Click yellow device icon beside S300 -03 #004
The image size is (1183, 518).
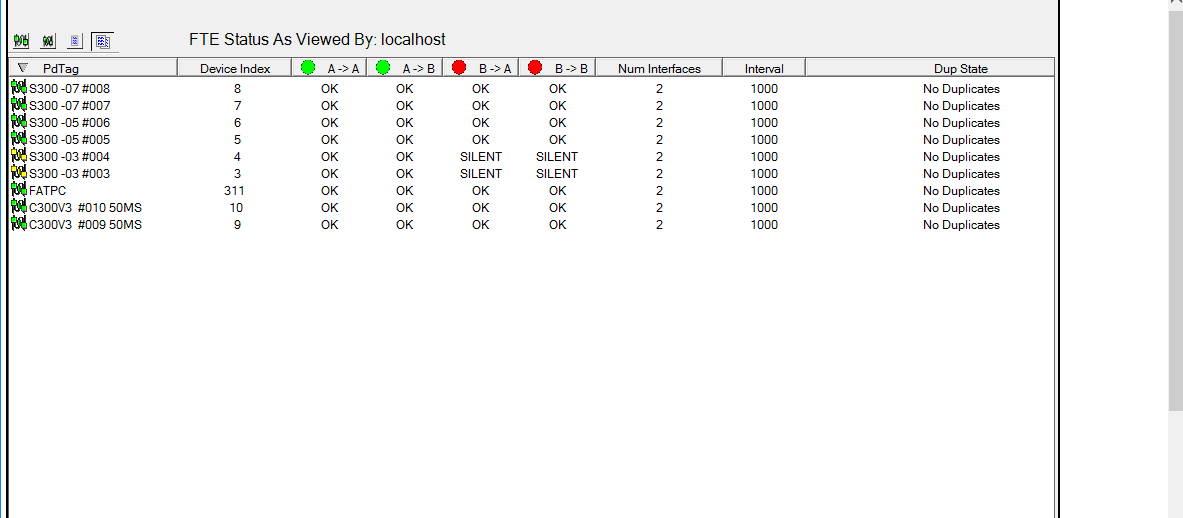click(x=19, y=156)
